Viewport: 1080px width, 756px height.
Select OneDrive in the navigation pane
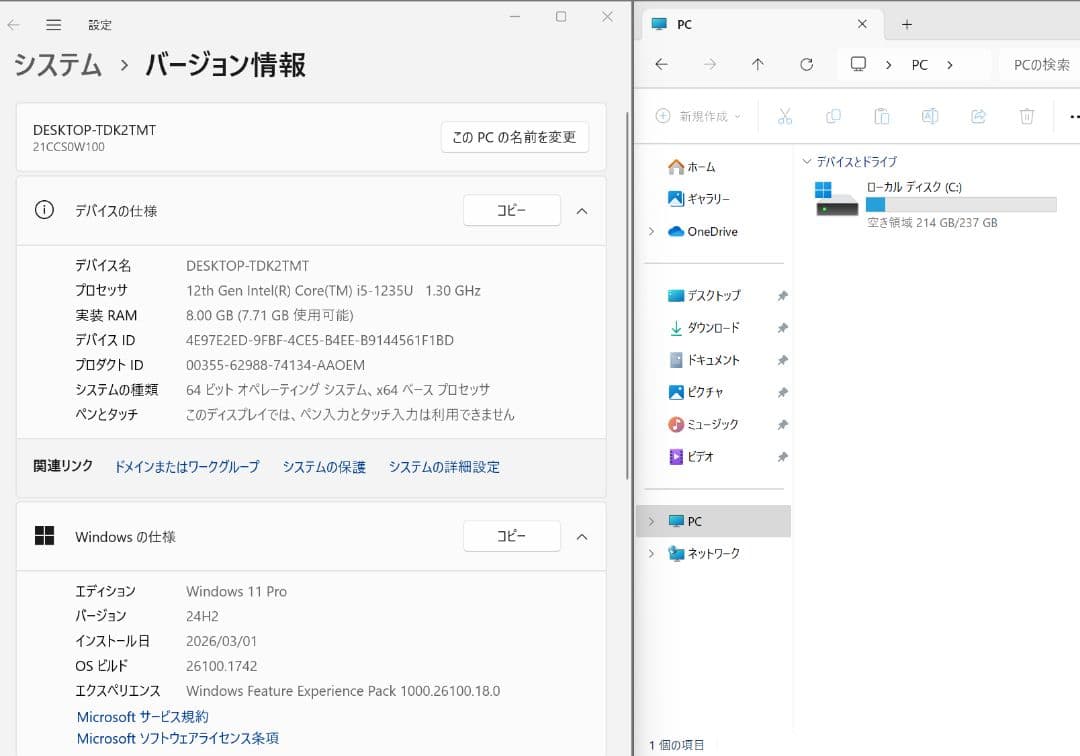coord(703,231)
